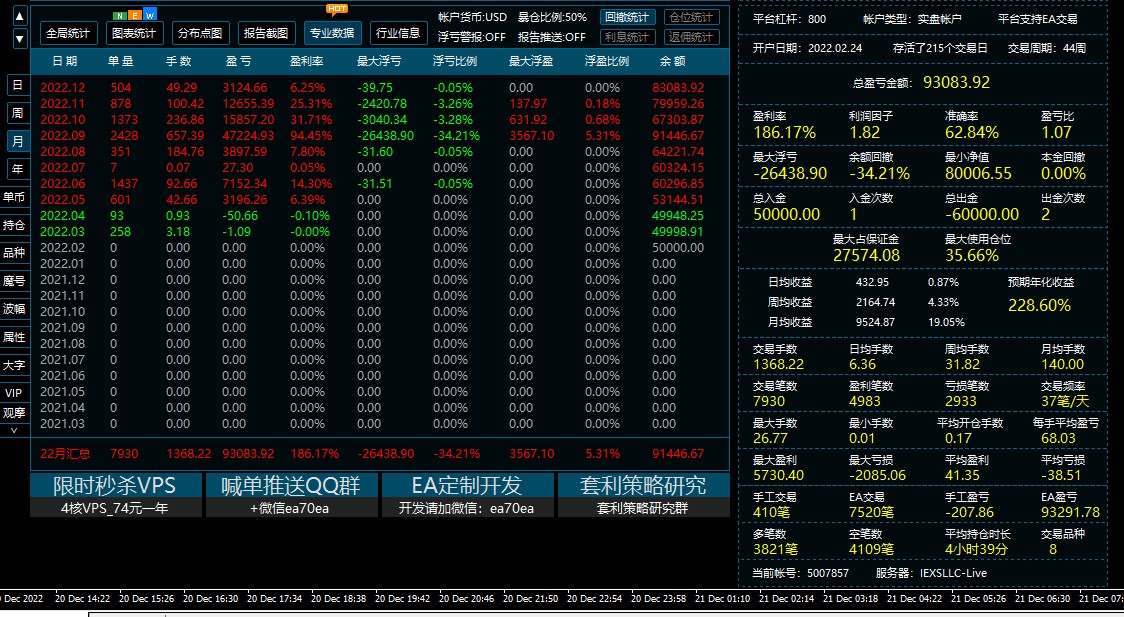Click the 22月汇总 summary row label
1124x617 pixels.
tap(65, 454)
